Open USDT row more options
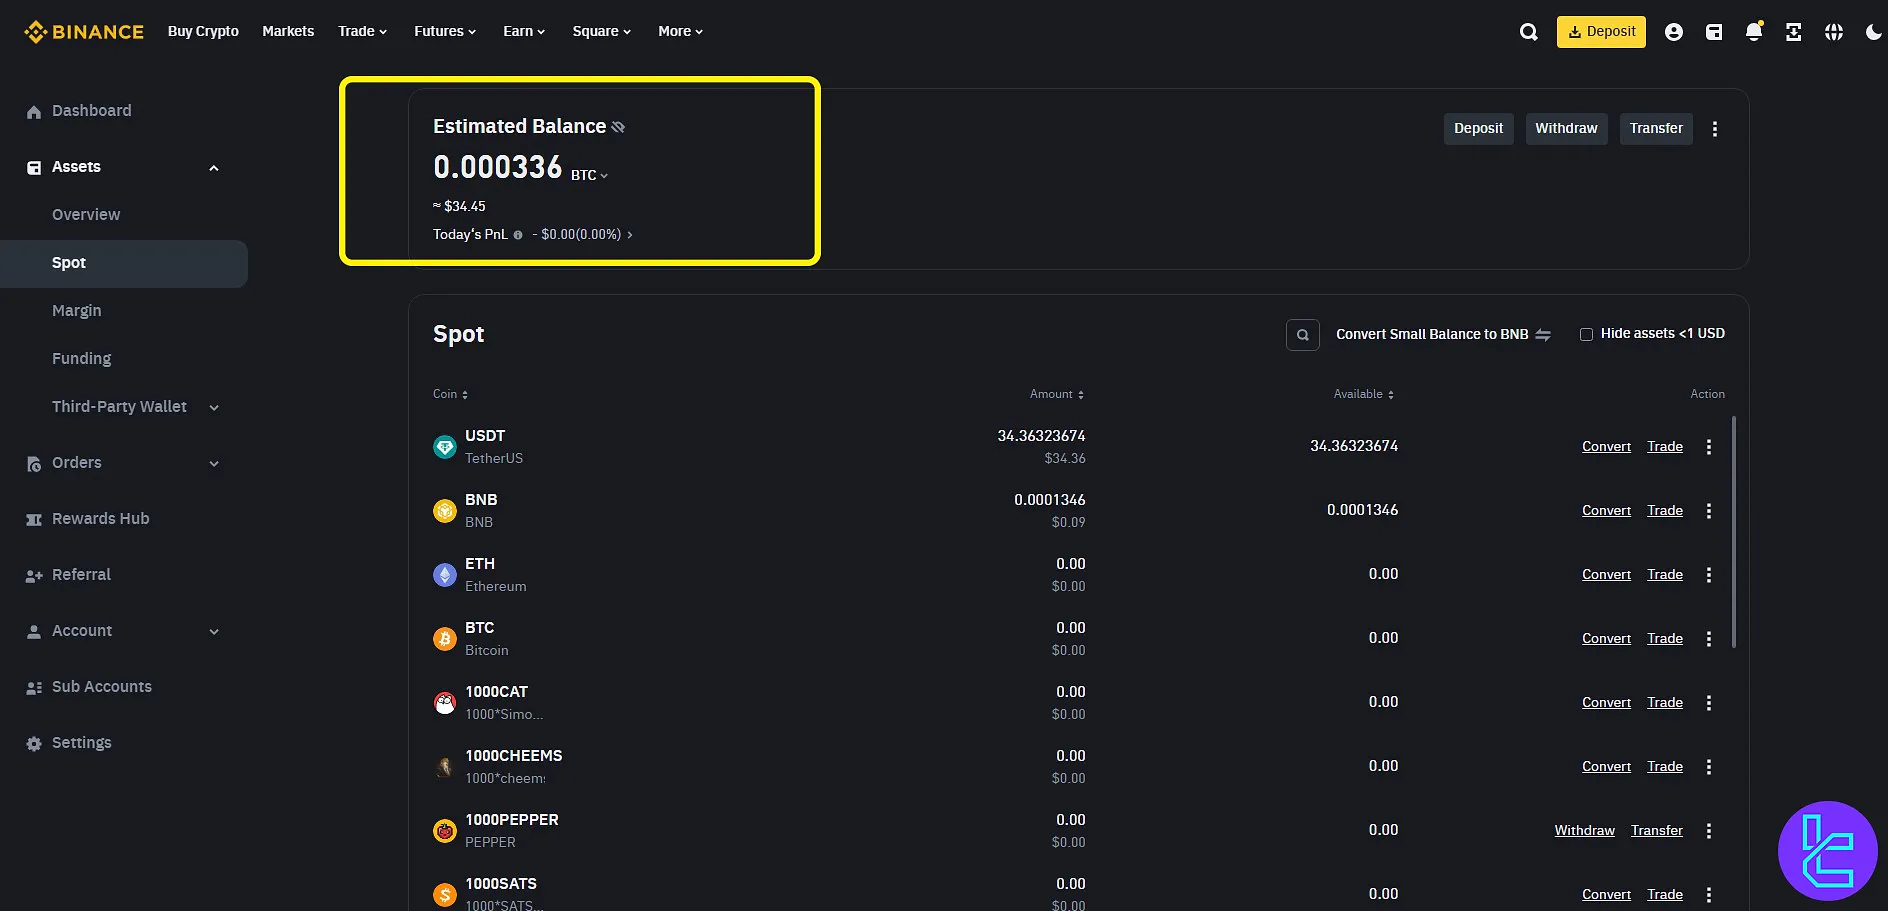The height and width of the screenshot is (911, 1888). point(1708,447)
